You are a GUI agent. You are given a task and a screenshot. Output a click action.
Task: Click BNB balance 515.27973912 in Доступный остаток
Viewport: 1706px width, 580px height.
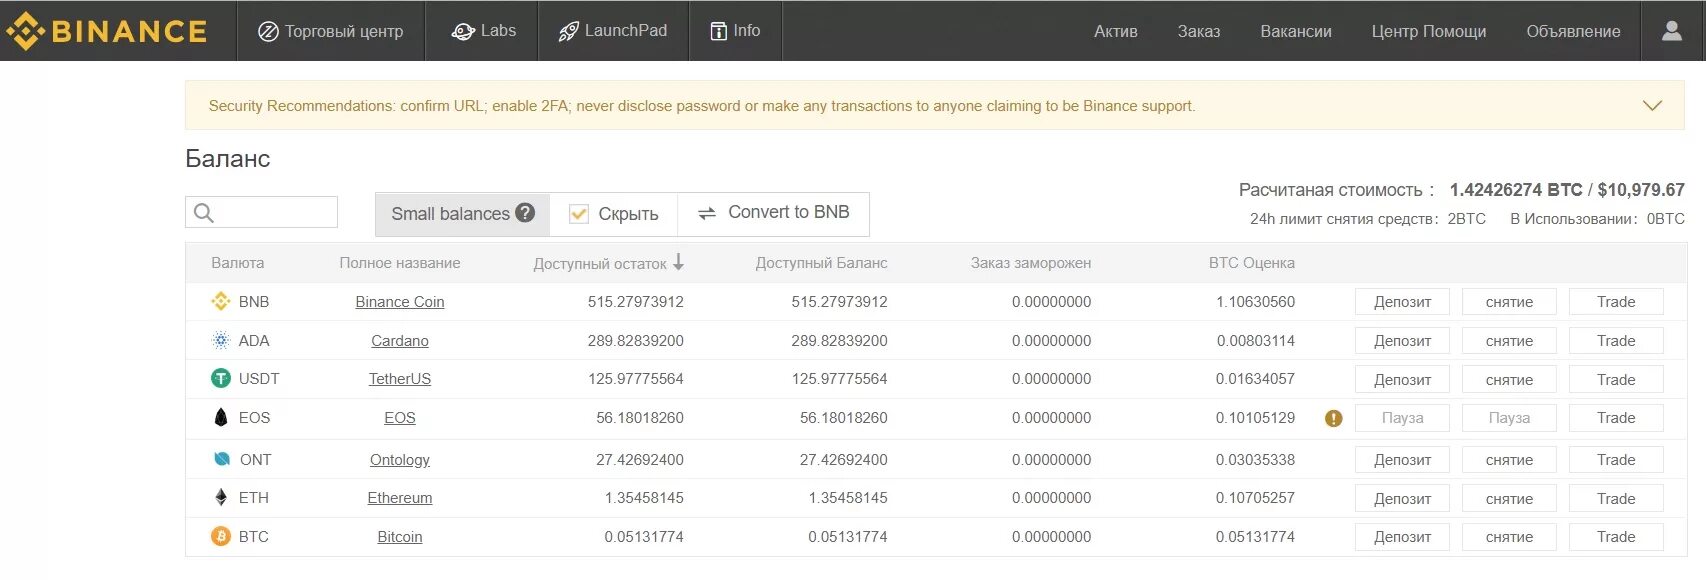pyautogui.click(x=636, y=302)
